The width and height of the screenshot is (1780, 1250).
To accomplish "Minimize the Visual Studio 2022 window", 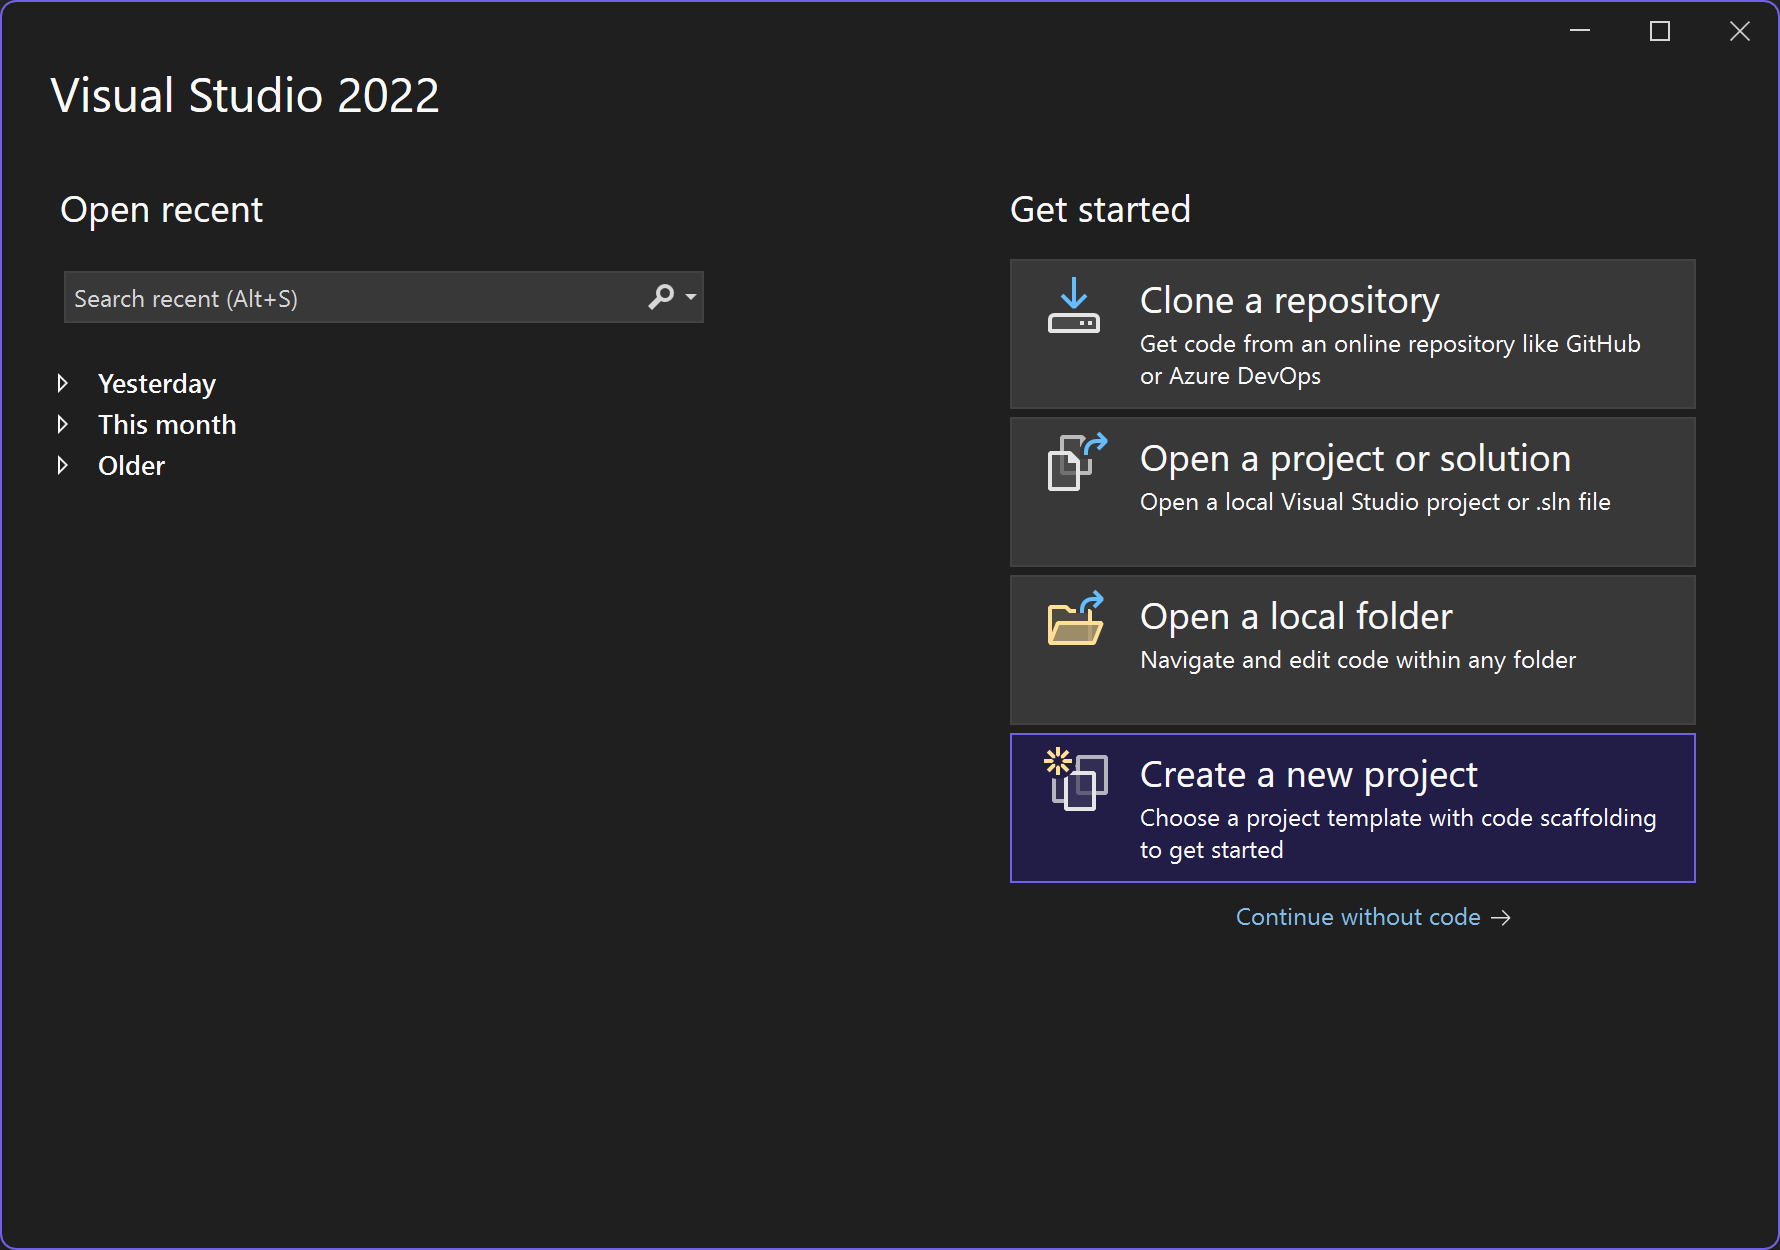I will [1580, 32].
